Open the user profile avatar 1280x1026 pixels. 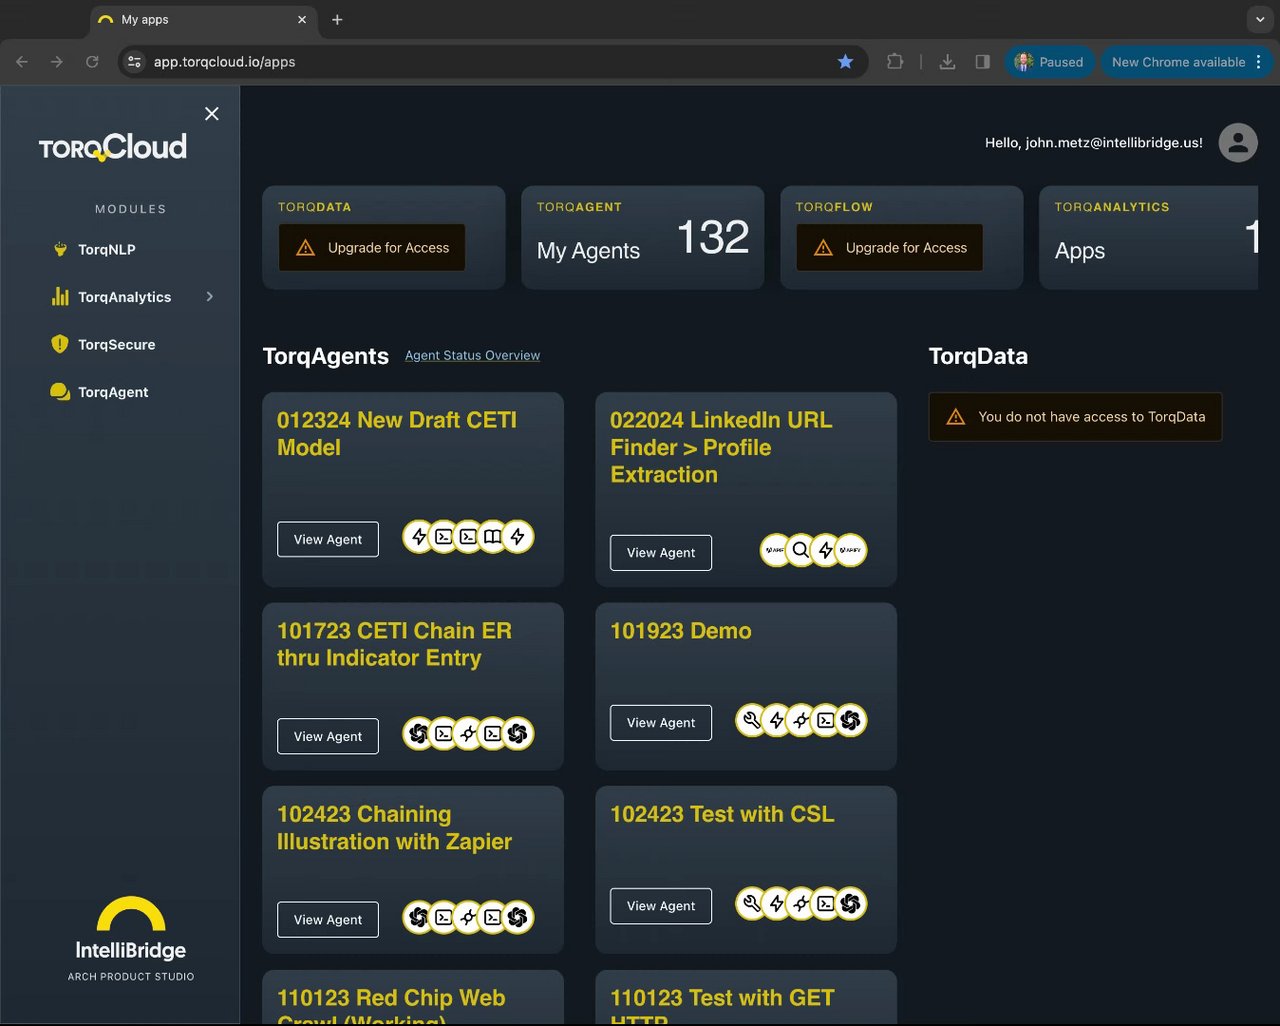(x=1238, y=143)
